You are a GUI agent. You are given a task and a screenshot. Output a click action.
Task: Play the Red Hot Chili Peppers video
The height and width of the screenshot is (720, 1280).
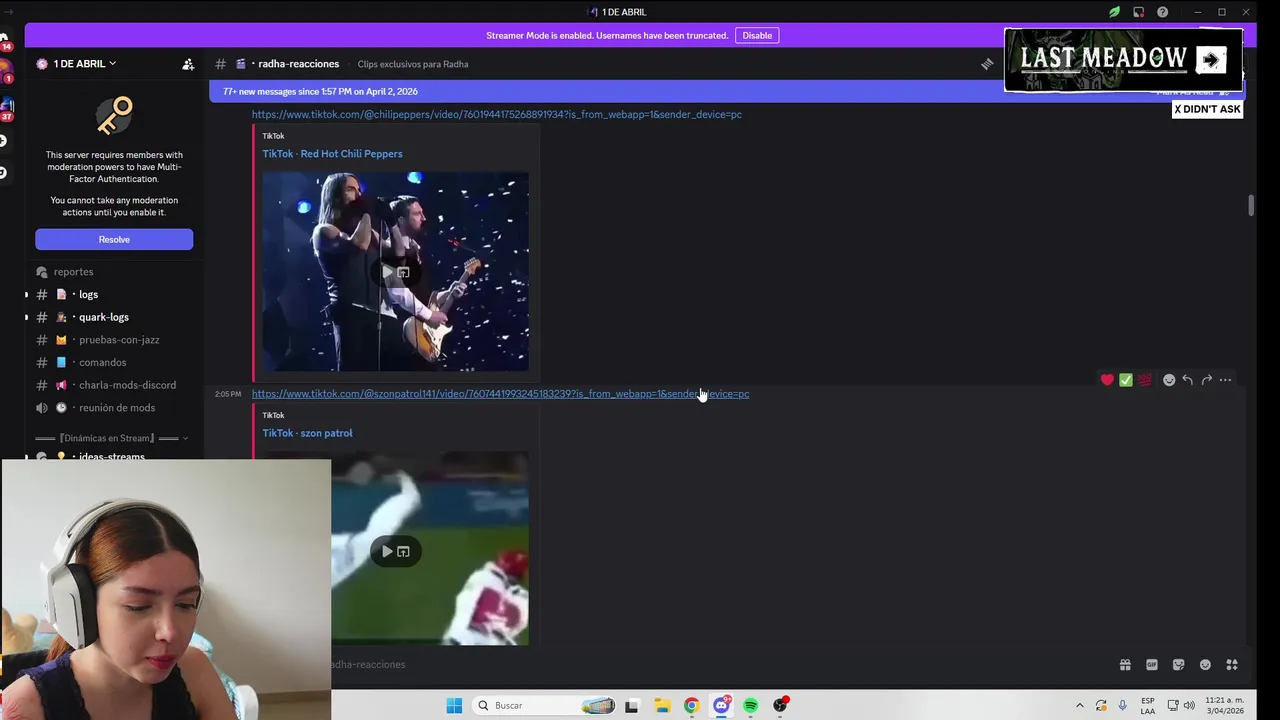[x=387, y=272]
